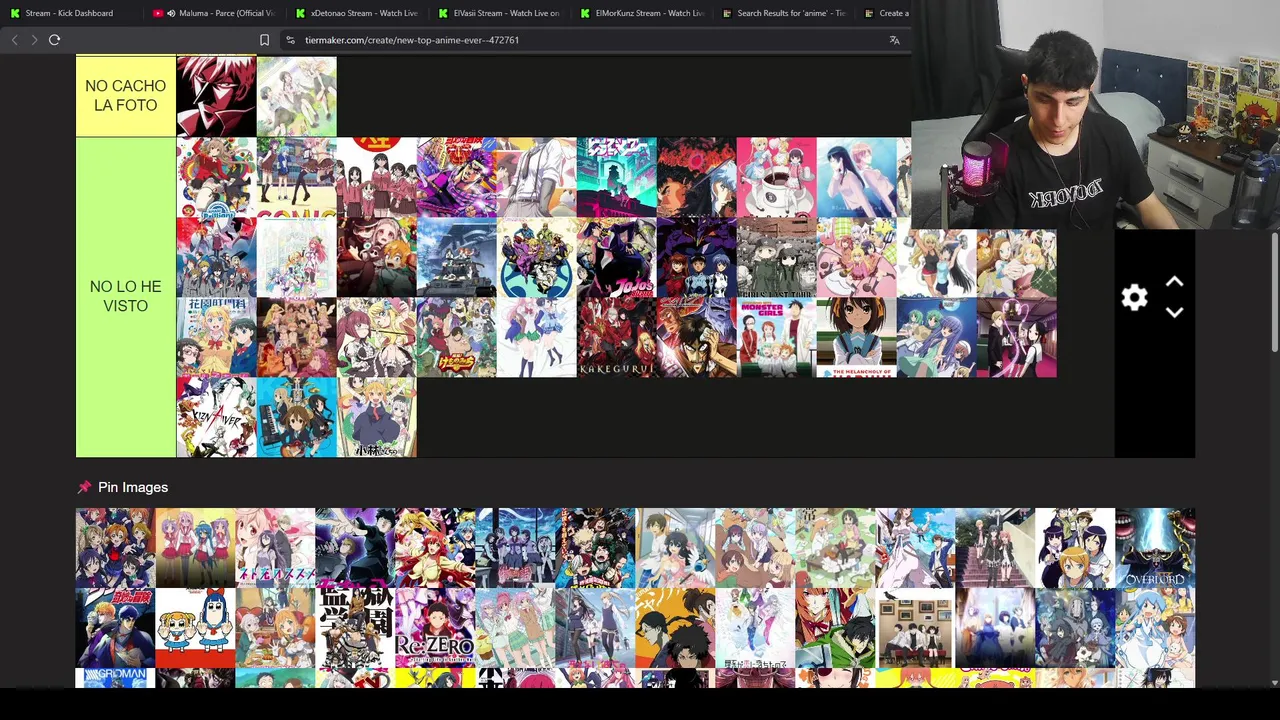Pick the Lucky Star girls image
1280x720 pixels.
click(195, 548)
